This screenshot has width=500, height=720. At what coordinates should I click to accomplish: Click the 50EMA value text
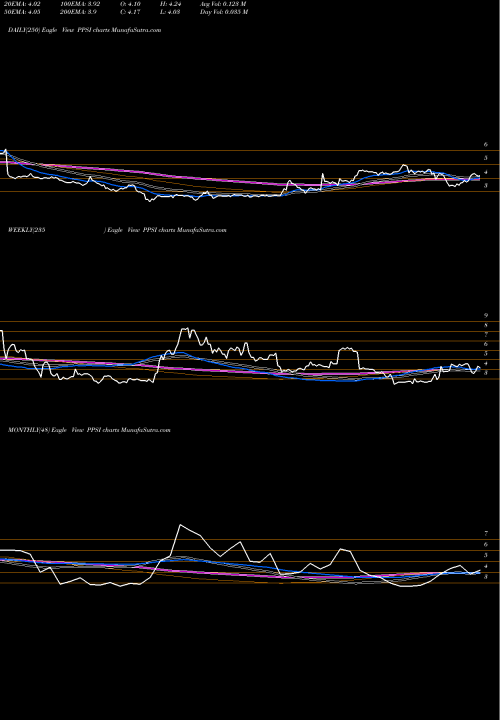pos(22,12)
